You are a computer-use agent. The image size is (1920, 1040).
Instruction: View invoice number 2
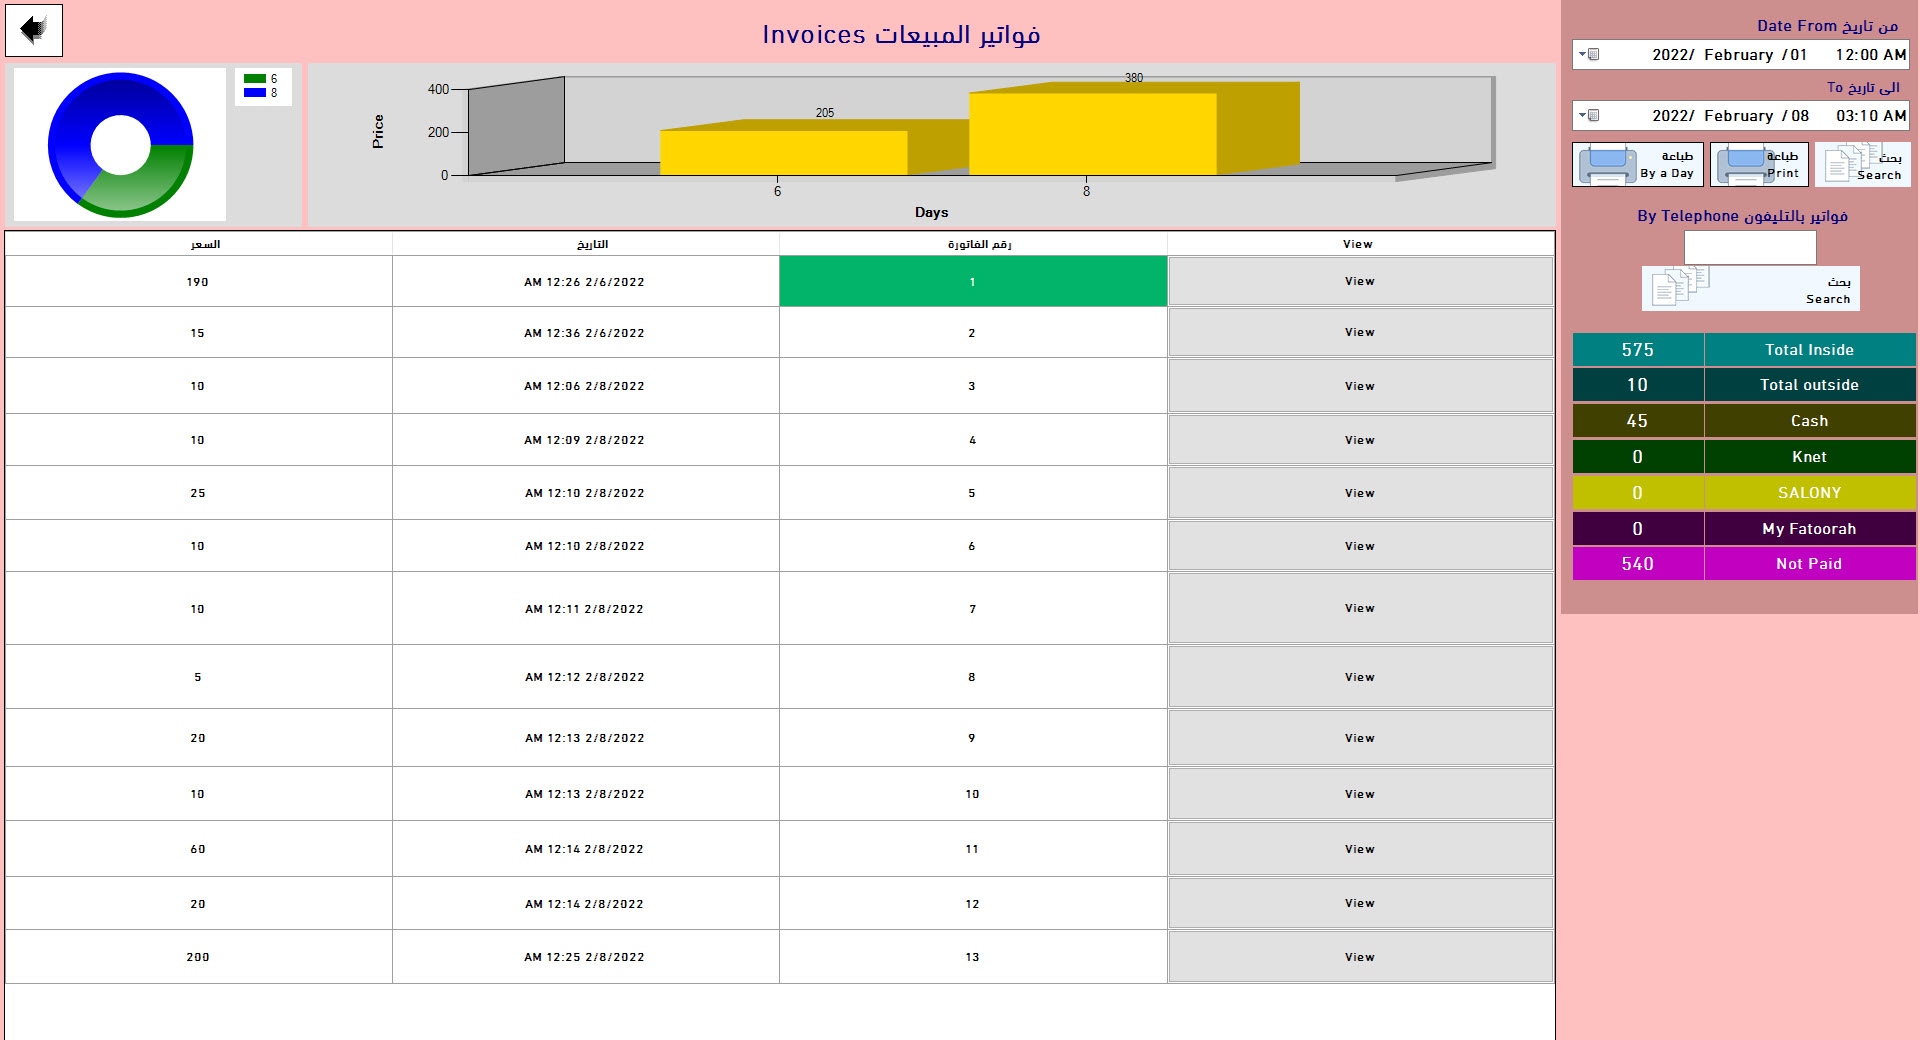[1360, 332]
